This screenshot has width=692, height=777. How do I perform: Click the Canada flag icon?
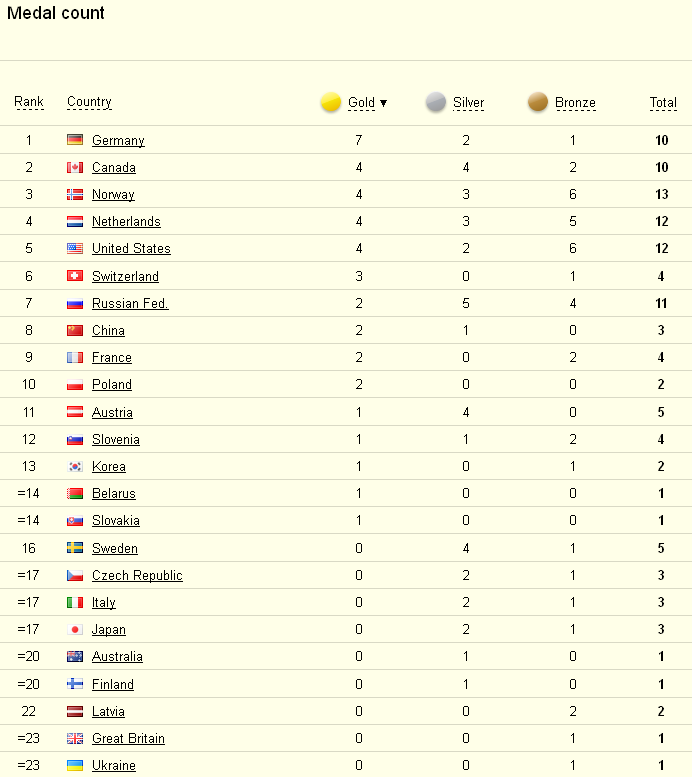75,167
